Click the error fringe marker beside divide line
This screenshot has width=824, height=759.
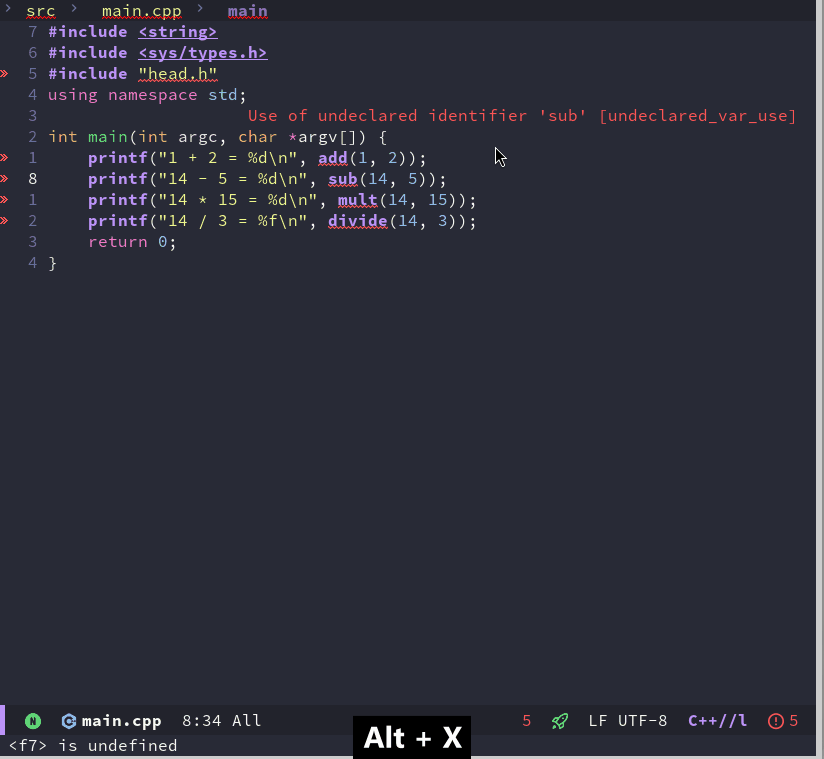(4, 221)
